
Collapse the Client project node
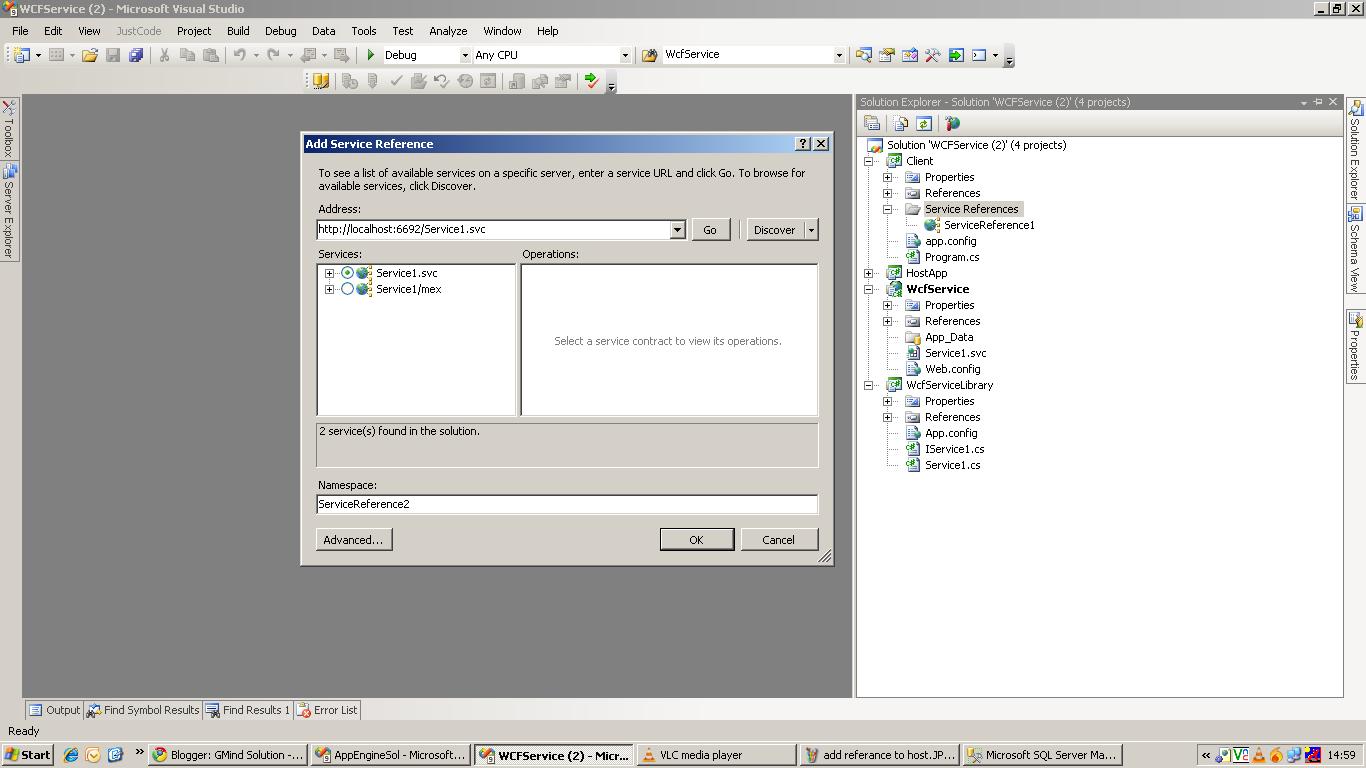pos(869,161)
